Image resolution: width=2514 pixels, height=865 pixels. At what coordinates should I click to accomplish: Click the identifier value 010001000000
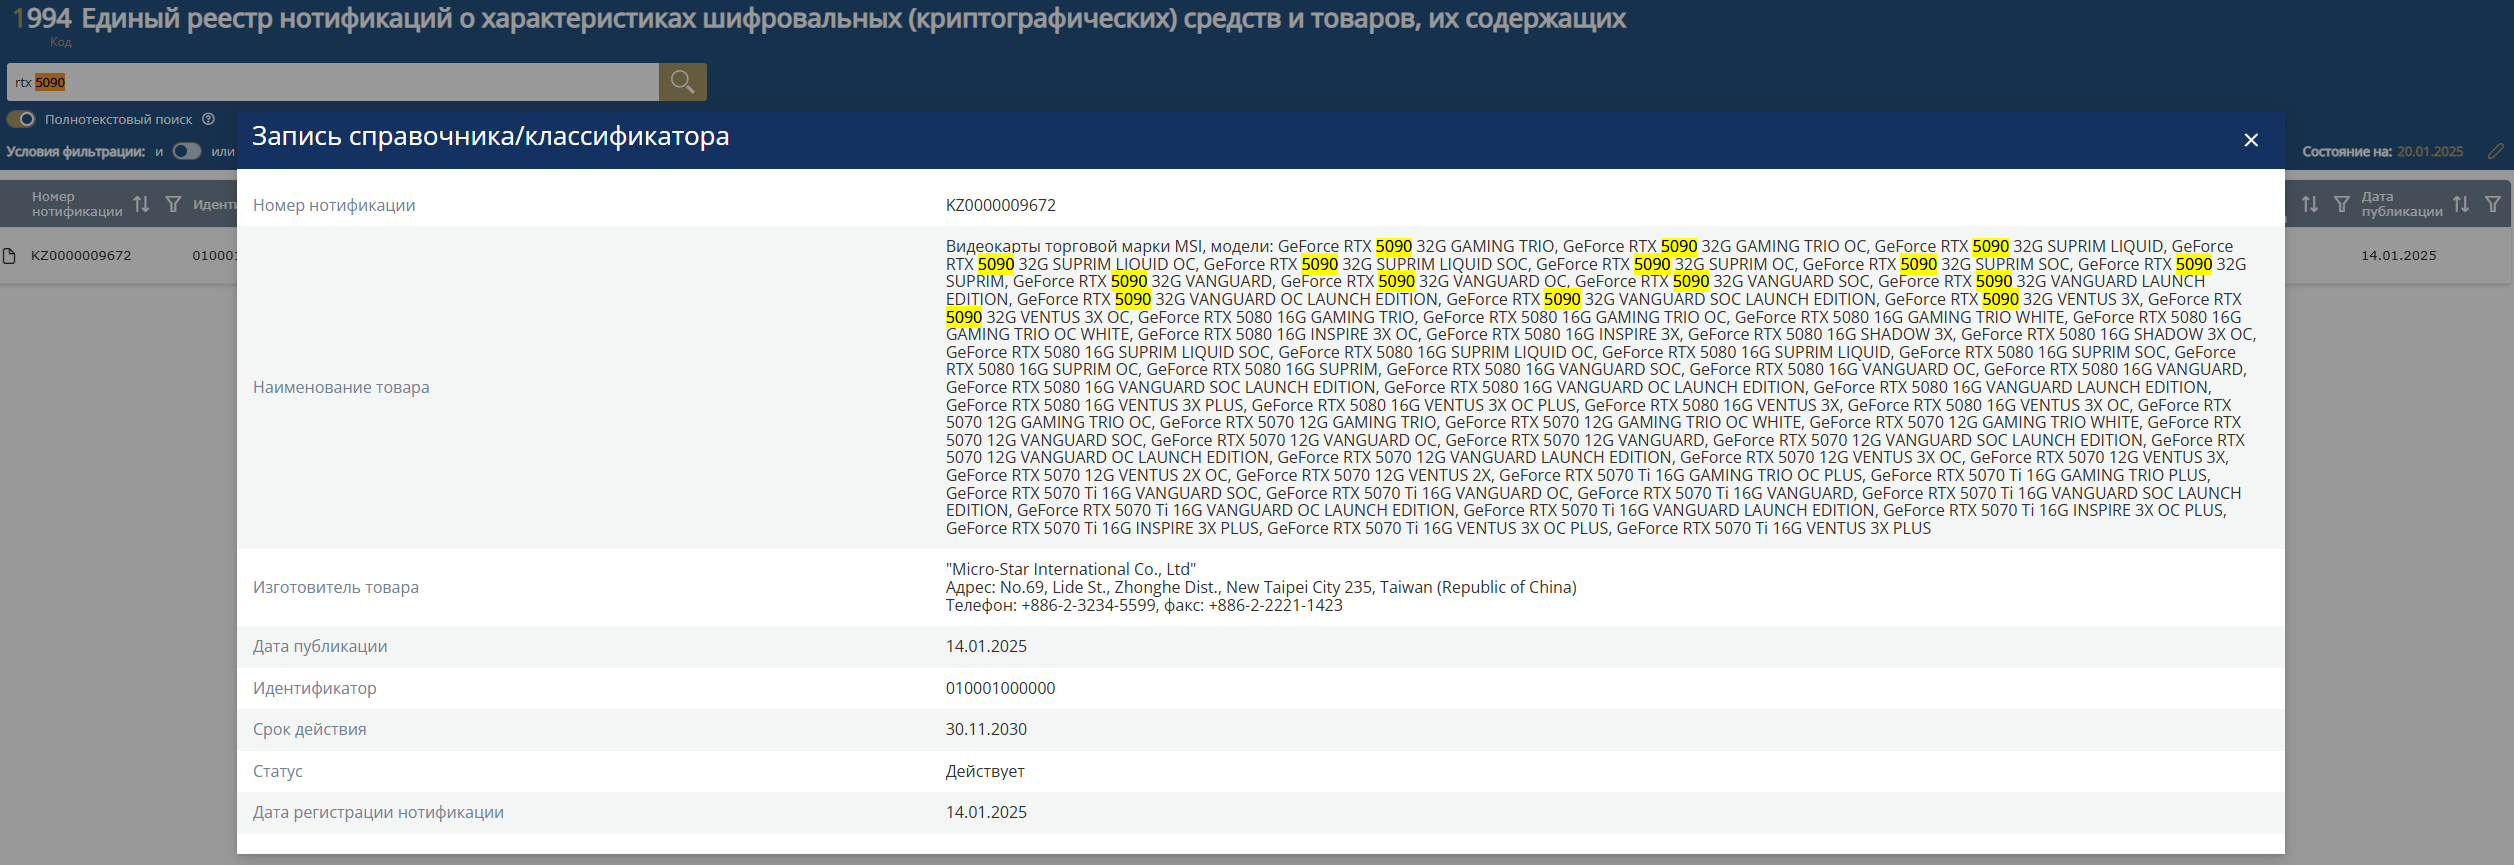(1000, 688)
